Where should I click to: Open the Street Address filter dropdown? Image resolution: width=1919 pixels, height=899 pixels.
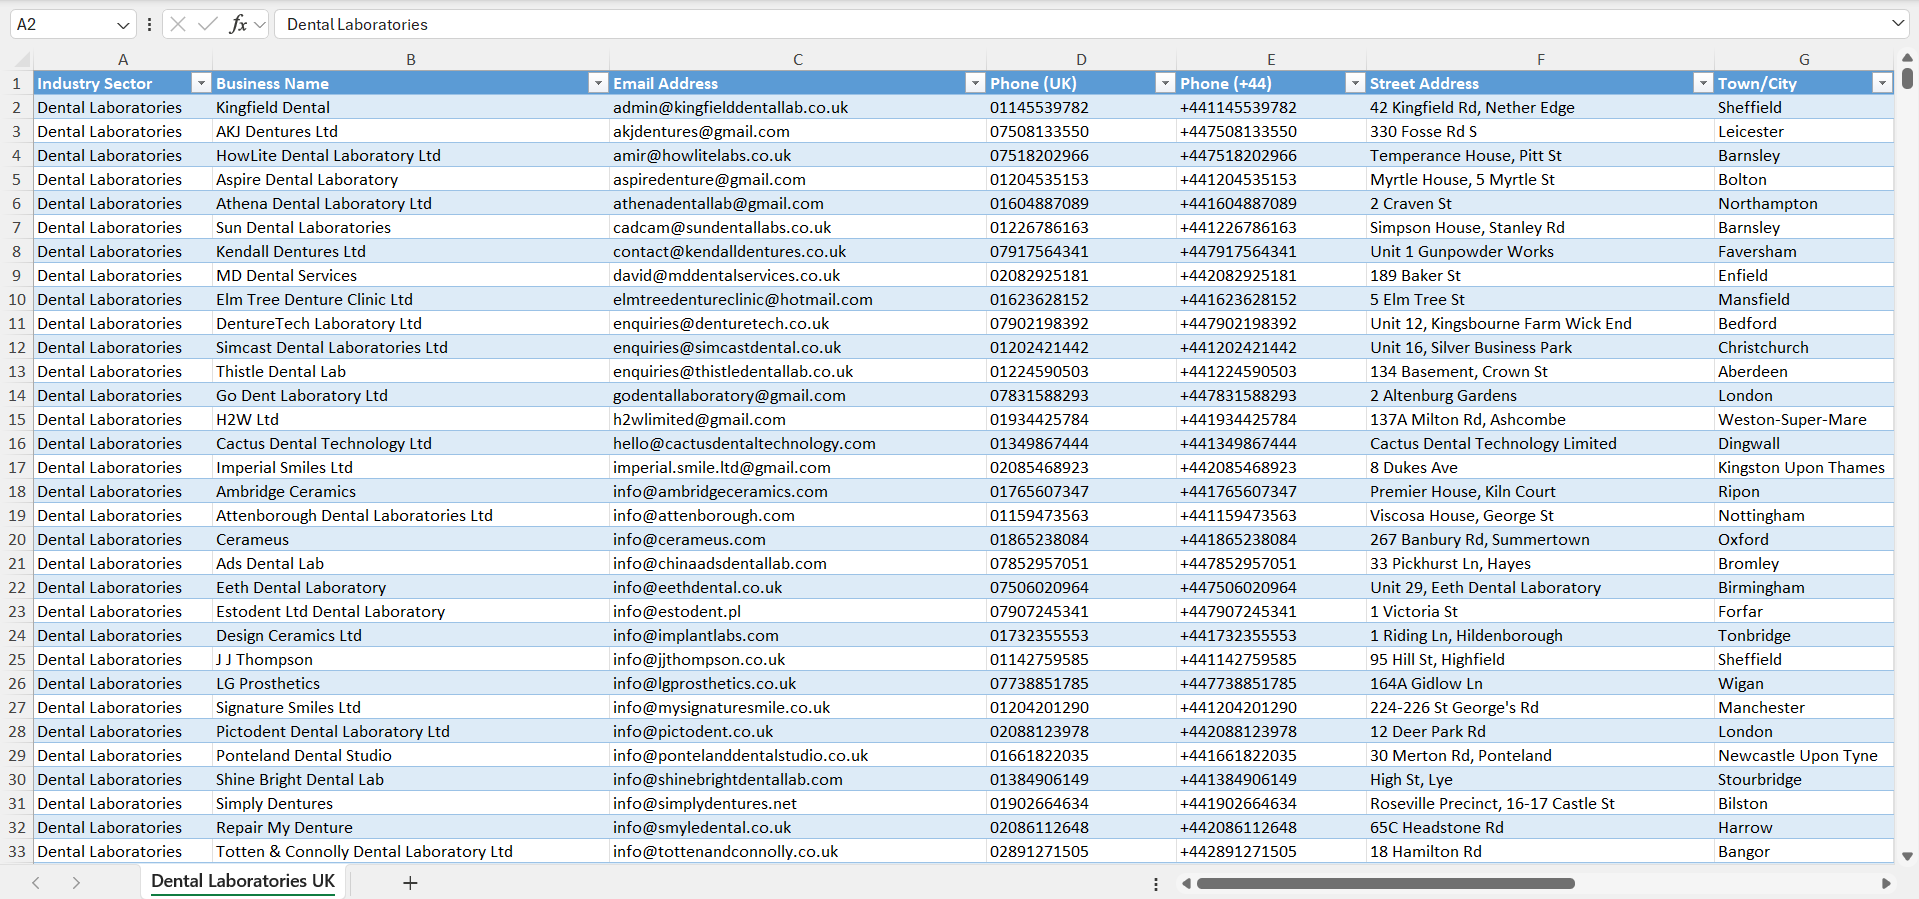tap(1703, 83)
